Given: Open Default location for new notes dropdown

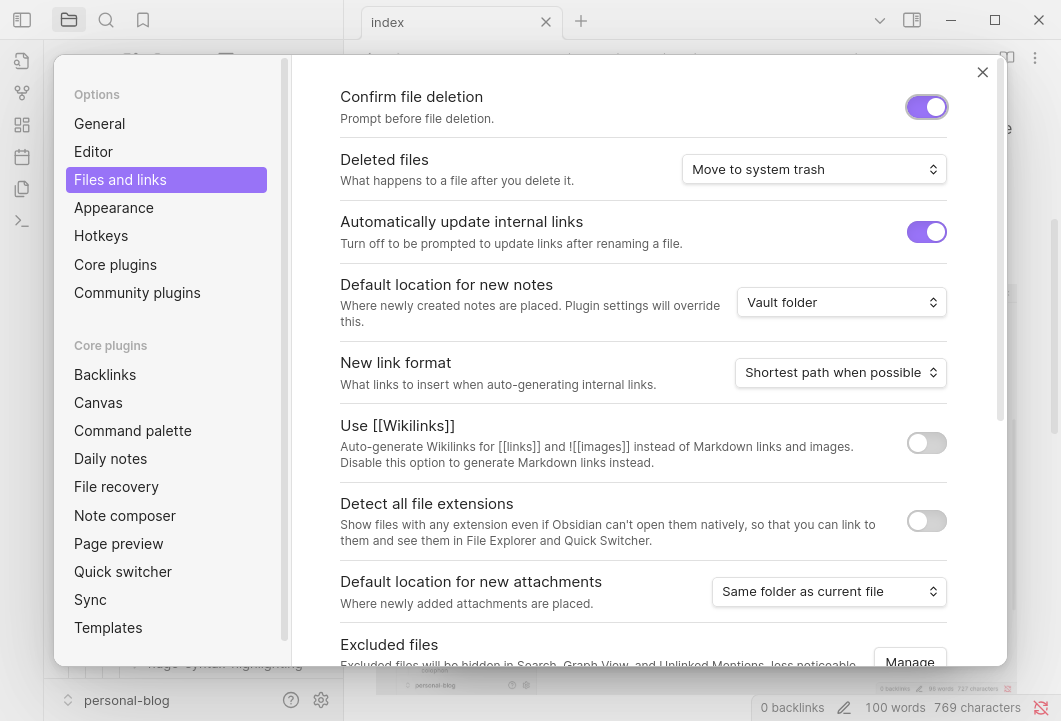Looking at the screenshot, I should 840,302.
